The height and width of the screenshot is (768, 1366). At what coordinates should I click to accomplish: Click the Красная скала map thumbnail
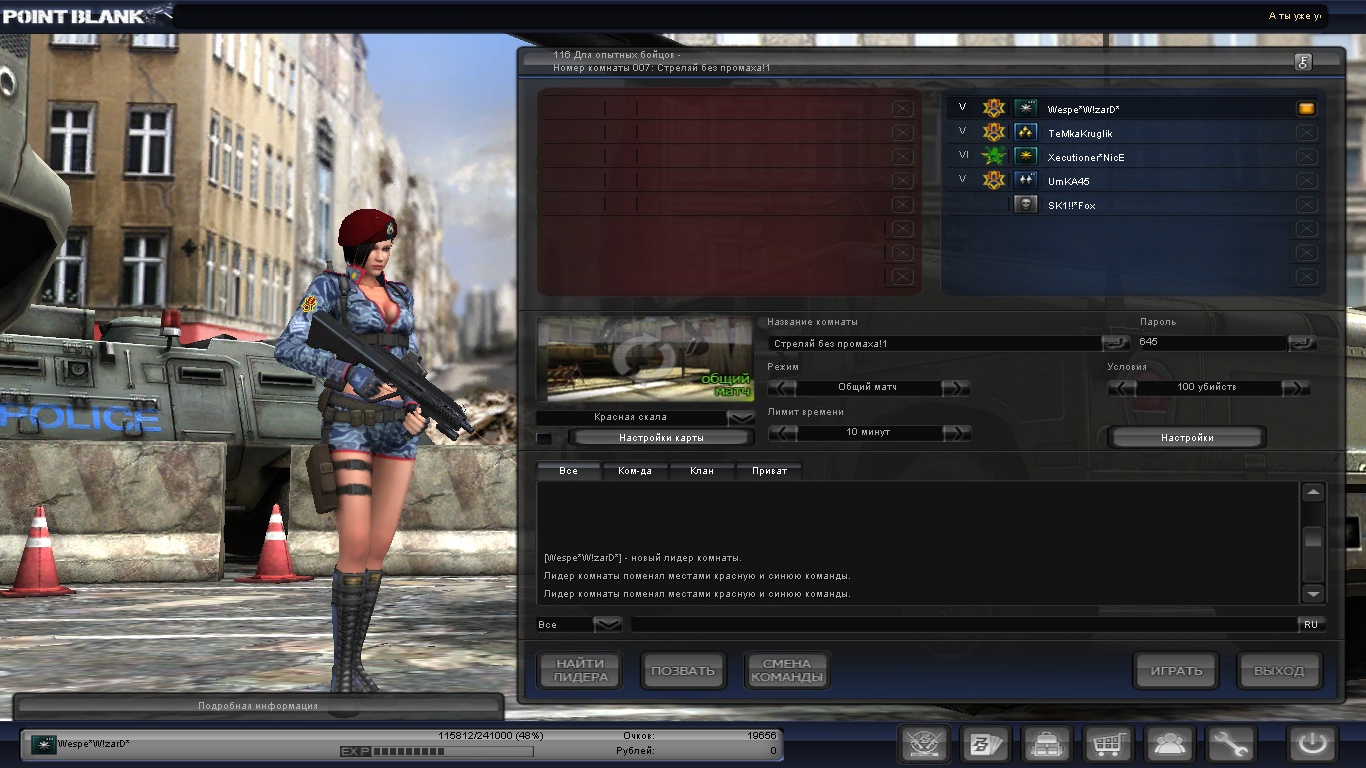pyautogui.click(x=645, y=361)
